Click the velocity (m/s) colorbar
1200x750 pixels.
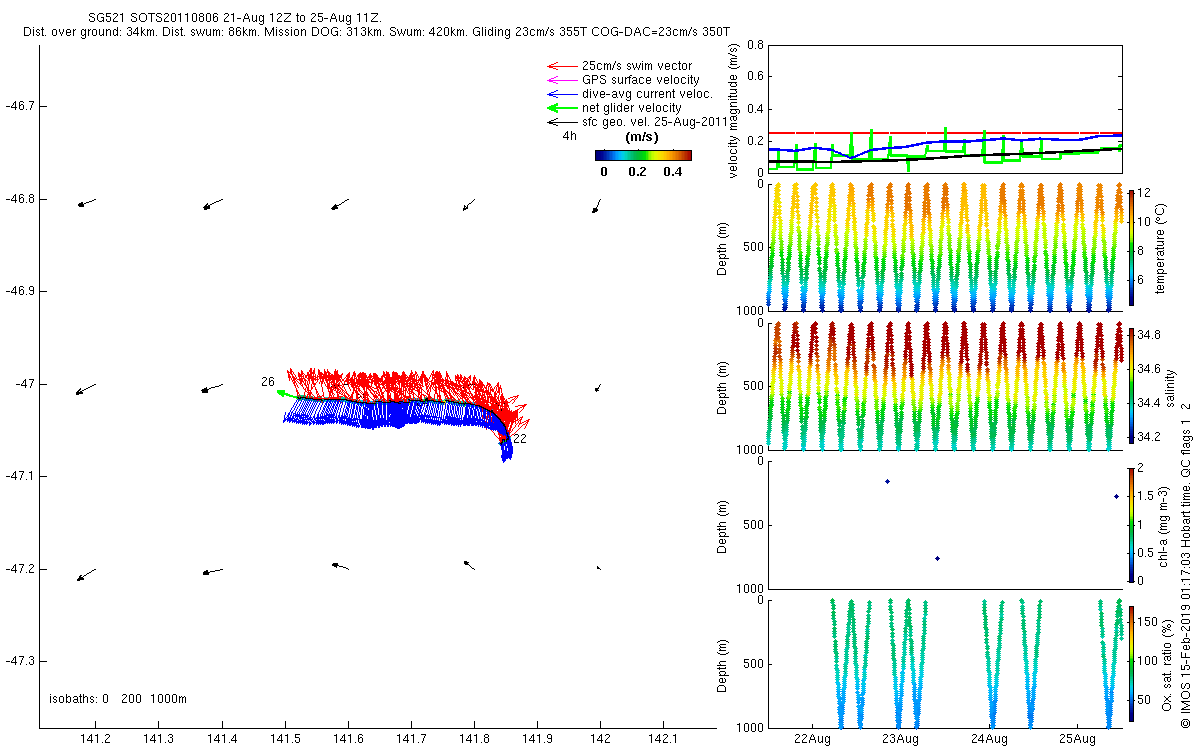point(643,155)
